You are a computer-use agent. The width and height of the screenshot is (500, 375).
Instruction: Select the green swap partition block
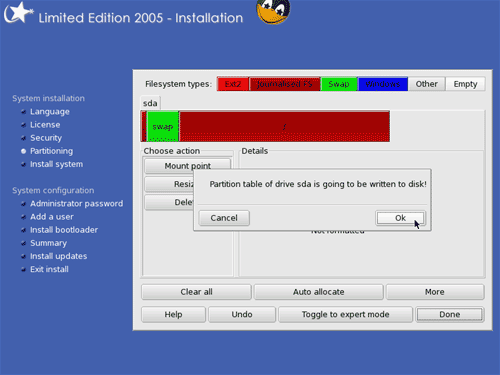tap(163, 126)
